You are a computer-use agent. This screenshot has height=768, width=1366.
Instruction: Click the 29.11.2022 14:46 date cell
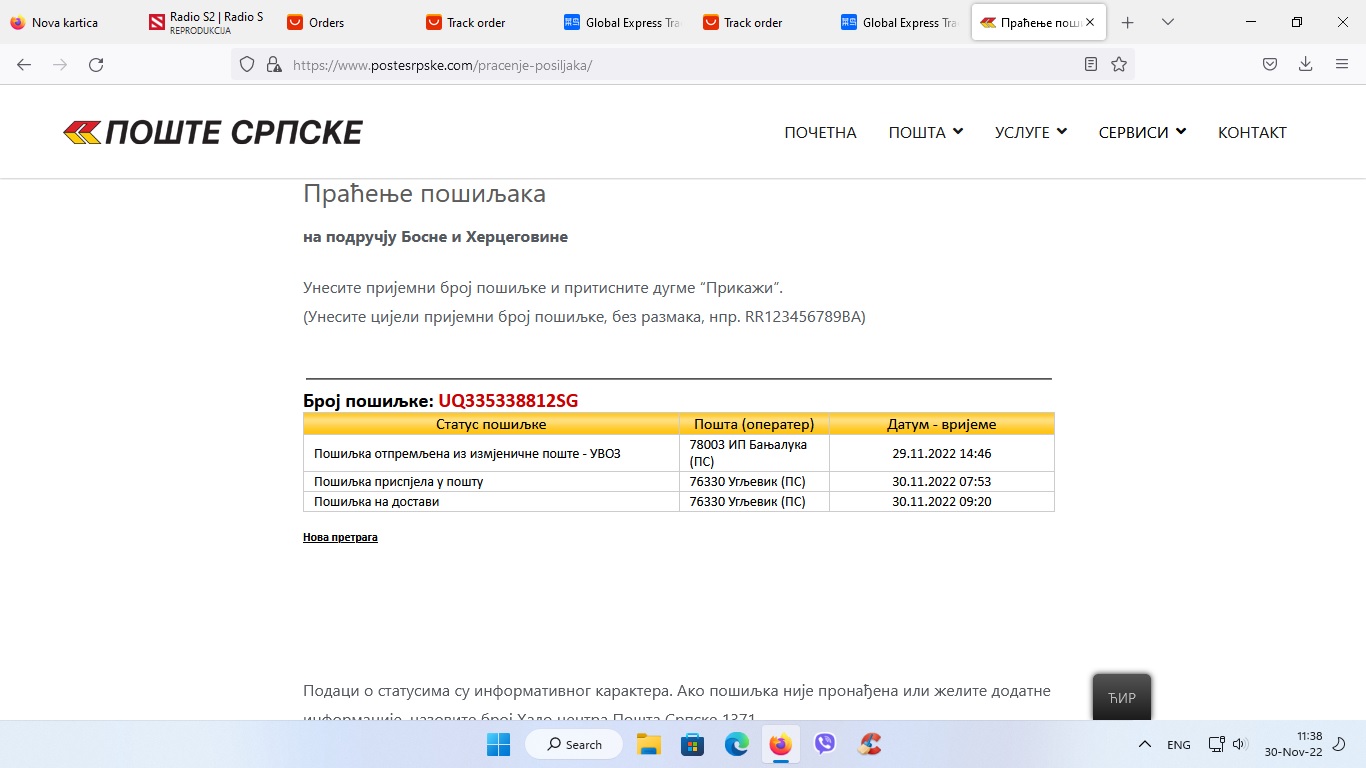tap(941, 453)
